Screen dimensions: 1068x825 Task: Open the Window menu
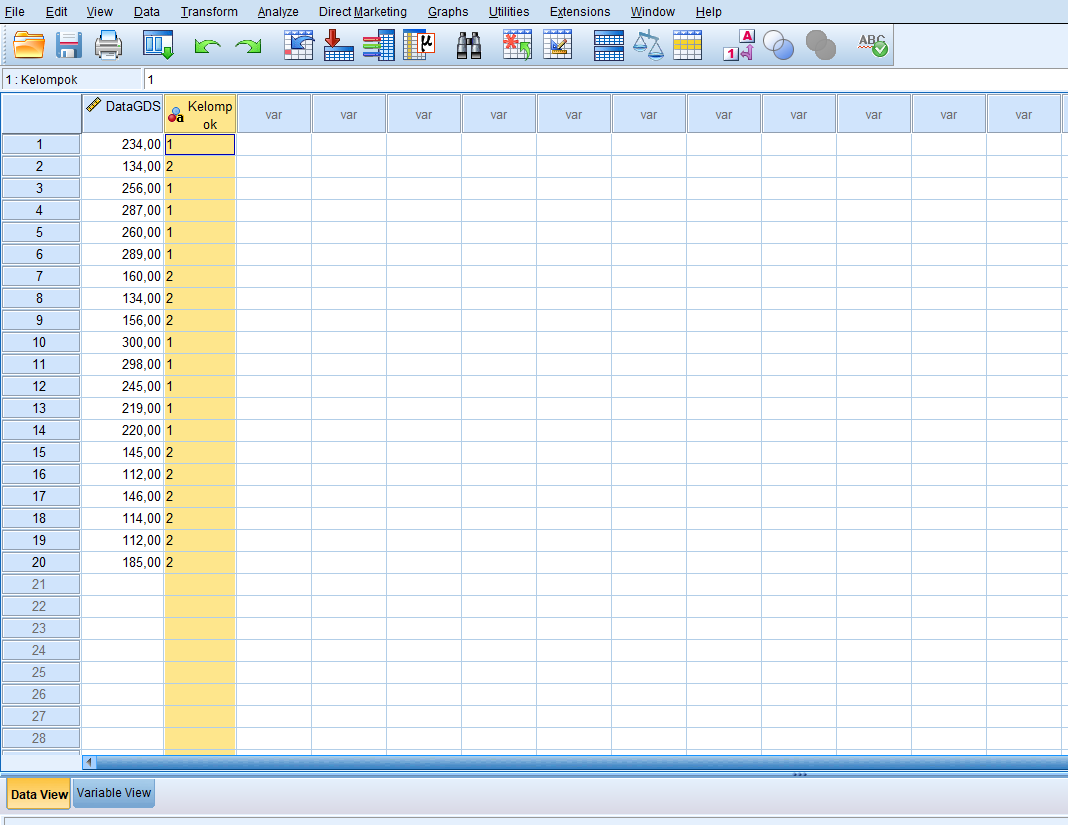point(653,12)
